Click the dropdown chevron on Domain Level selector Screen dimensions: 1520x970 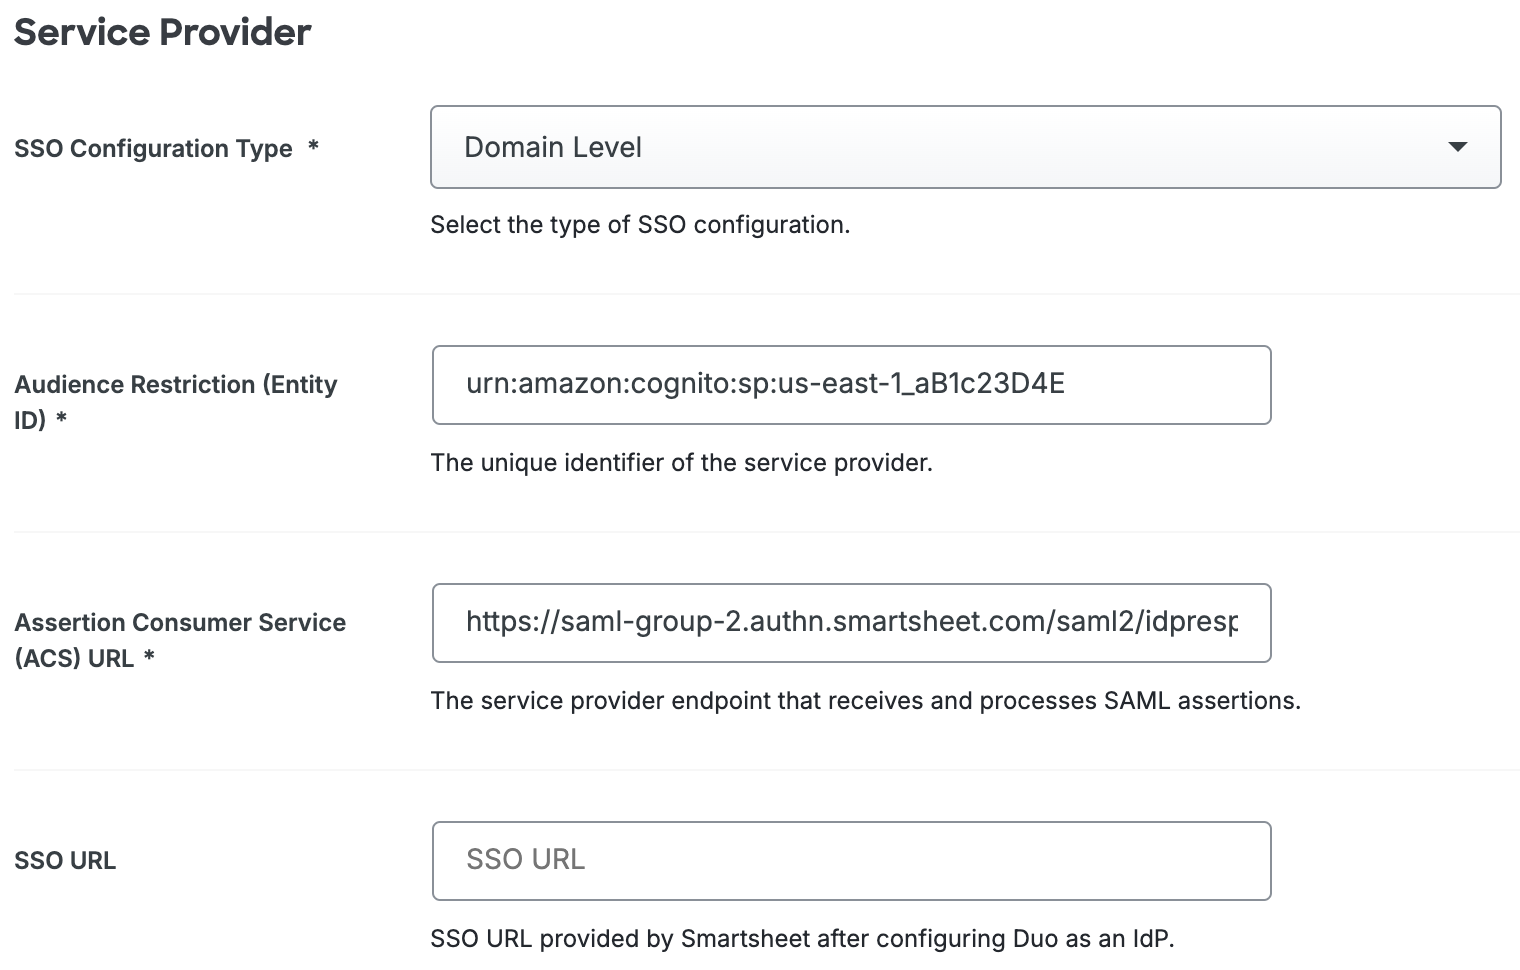(x=1457, y=147)
